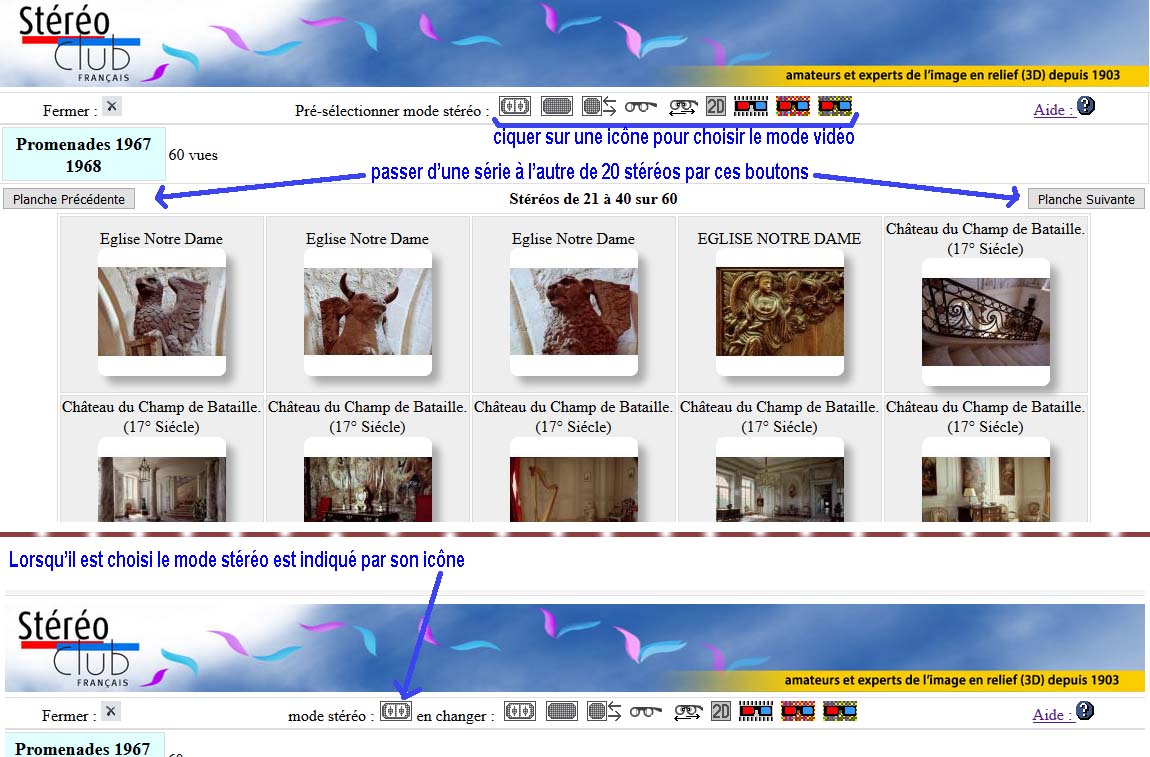Select plain glasses mode in Pré-sélectionner row
Screen dimensions: 1150x757
coord(642,106)
